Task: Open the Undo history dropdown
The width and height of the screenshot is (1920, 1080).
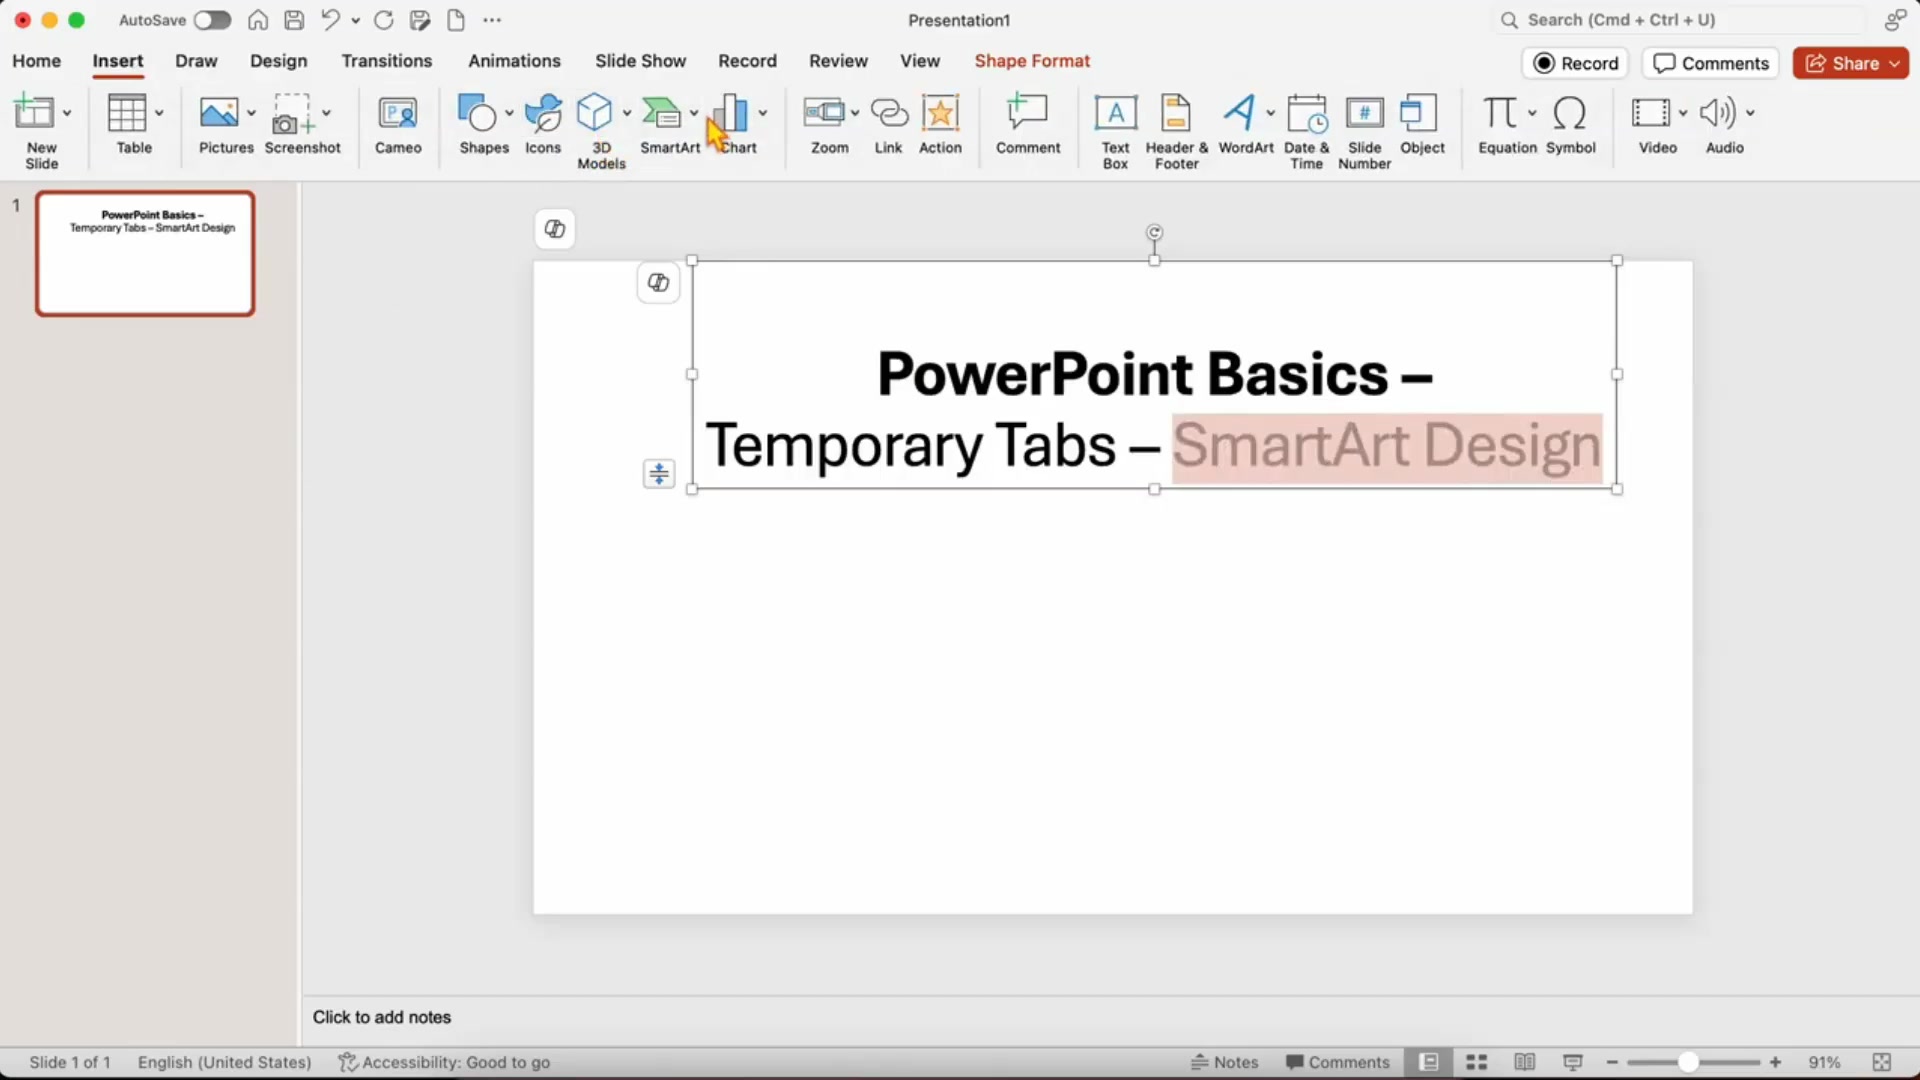Action: (355, 20)
